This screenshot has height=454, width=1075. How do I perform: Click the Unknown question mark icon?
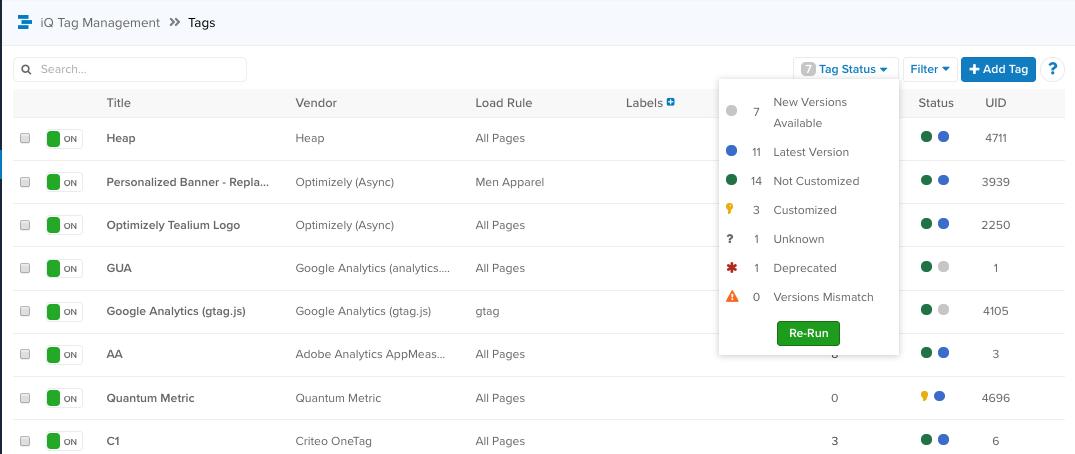[730, 239]
